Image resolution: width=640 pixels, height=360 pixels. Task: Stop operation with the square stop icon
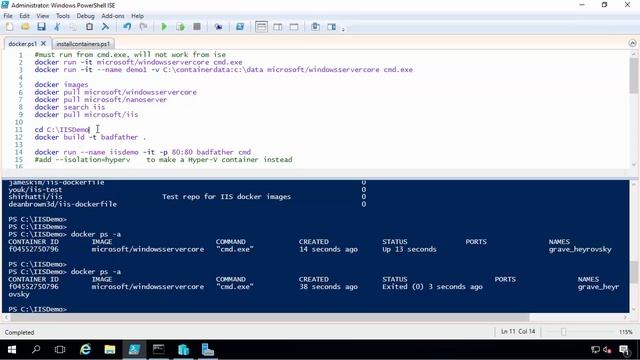(197, 27)
